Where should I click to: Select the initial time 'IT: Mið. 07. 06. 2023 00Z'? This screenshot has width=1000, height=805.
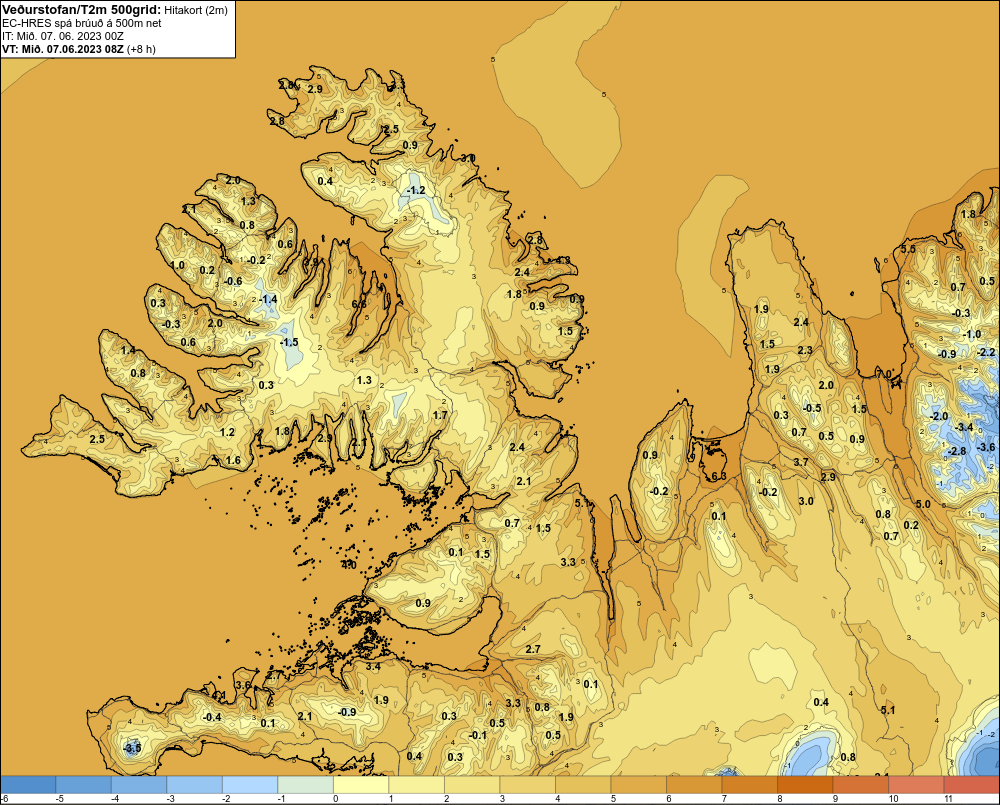(x=63, y=36)
